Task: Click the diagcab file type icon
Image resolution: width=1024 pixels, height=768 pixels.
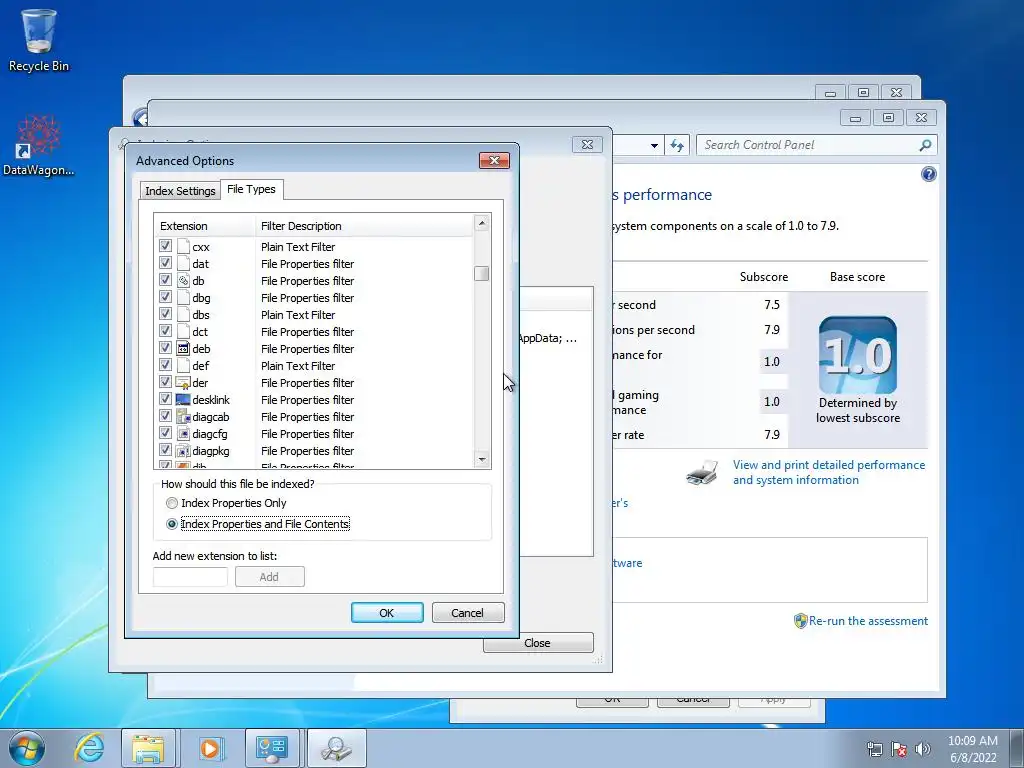Action: coord(184,417)
